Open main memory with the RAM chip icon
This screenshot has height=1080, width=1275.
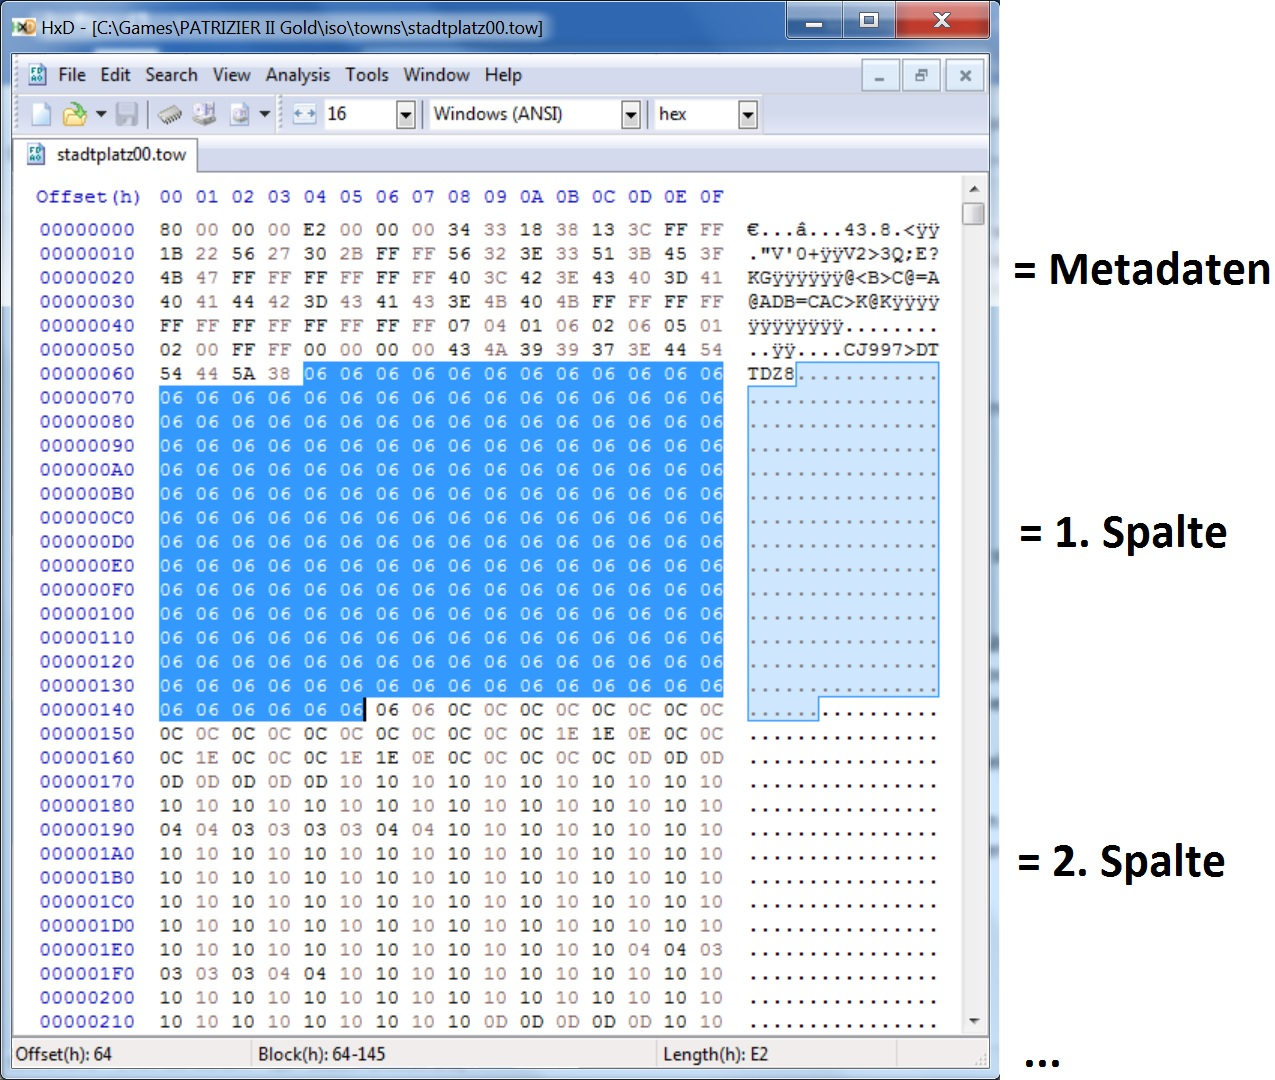click(x=171, y=115)
